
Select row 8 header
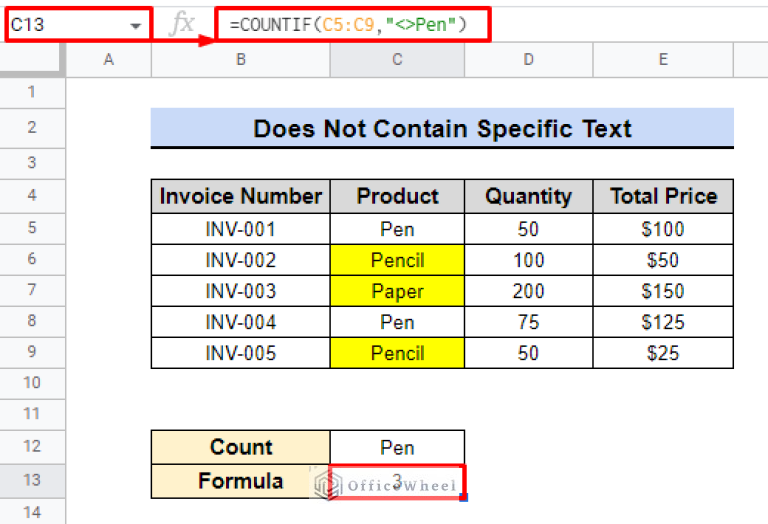coord(32,321)
